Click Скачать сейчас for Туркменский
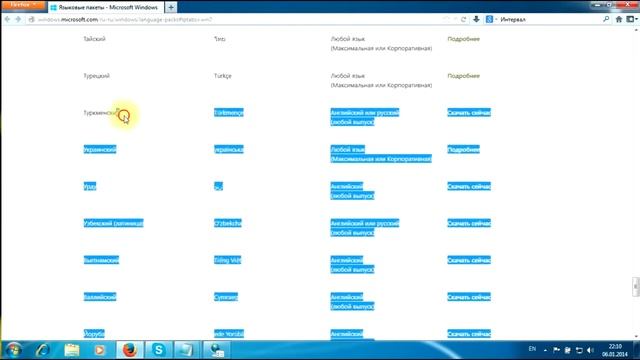Screen dimensions: 640x360 (469, 113)
